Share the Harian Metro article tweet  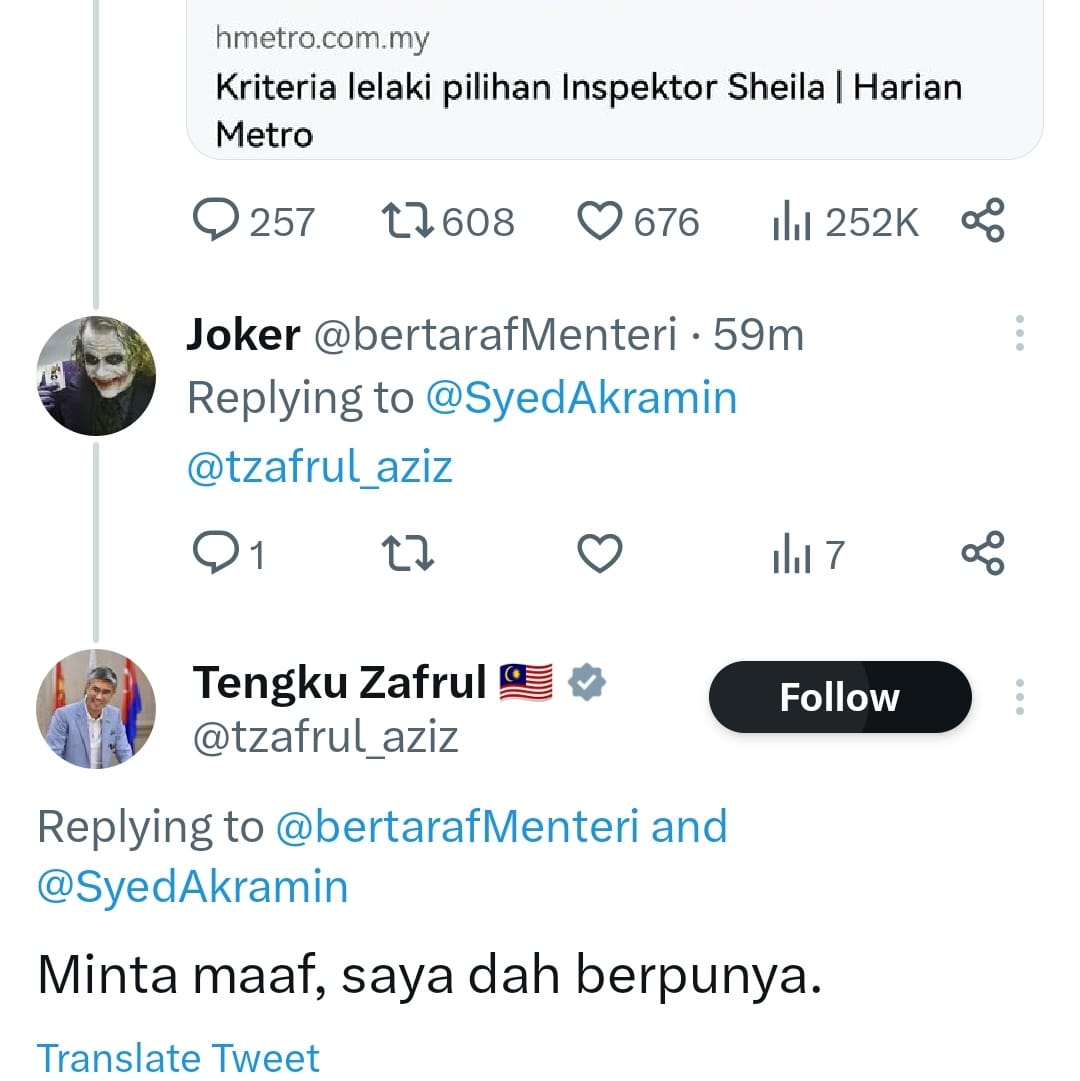[982, 222]
